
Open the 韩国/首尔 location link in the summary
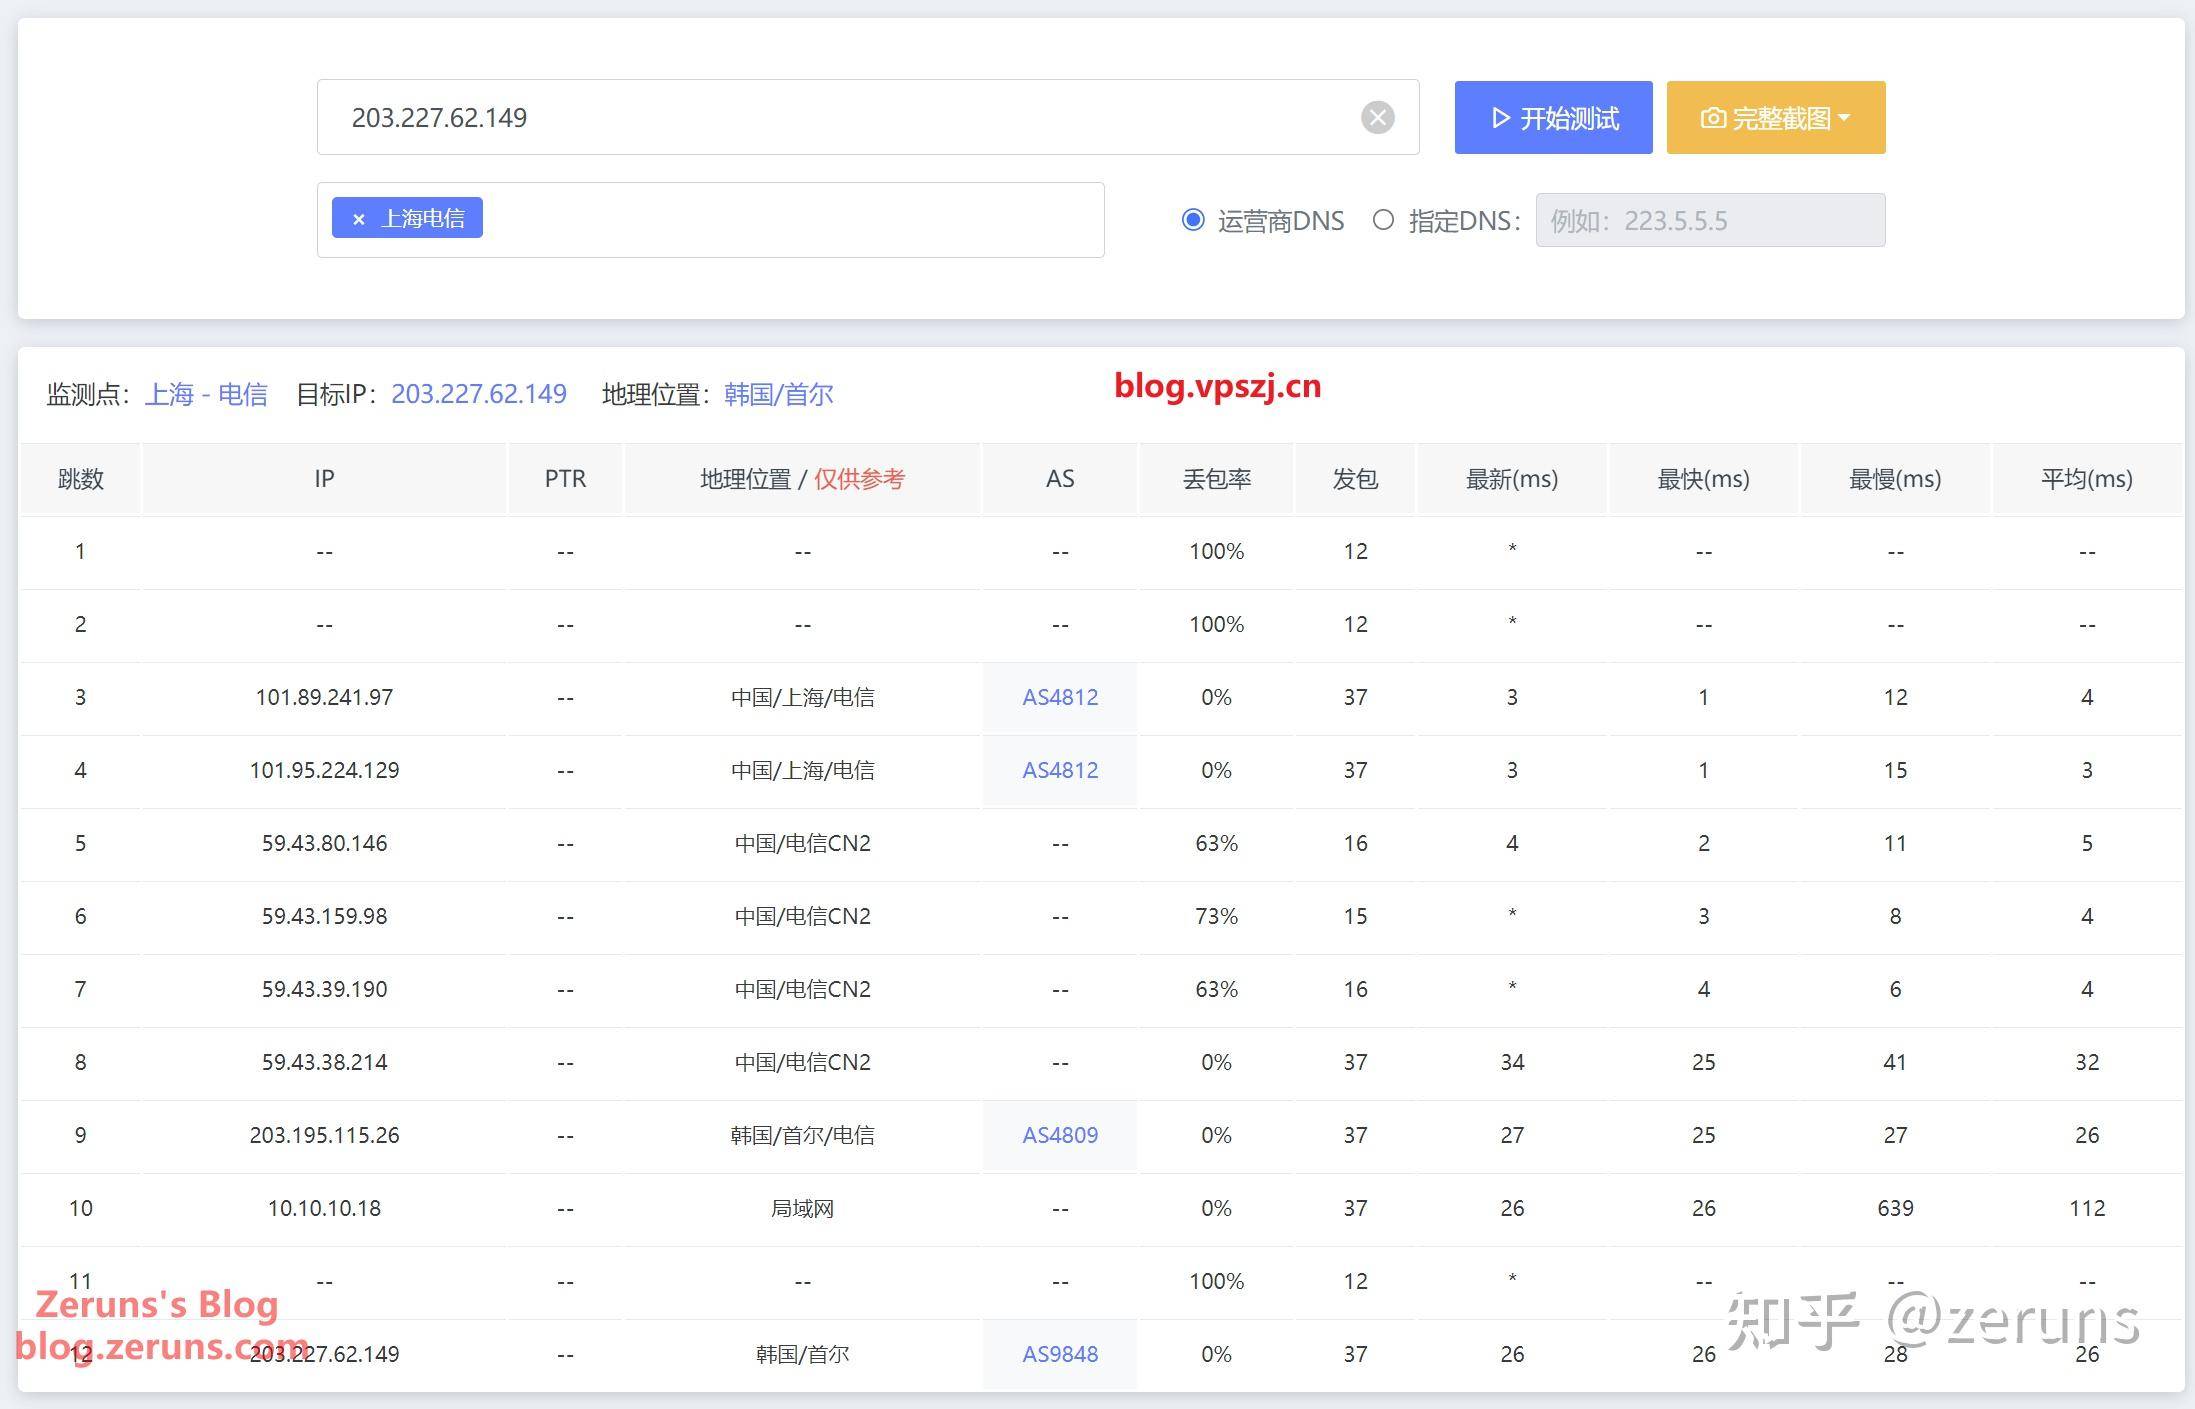(778, 394)
